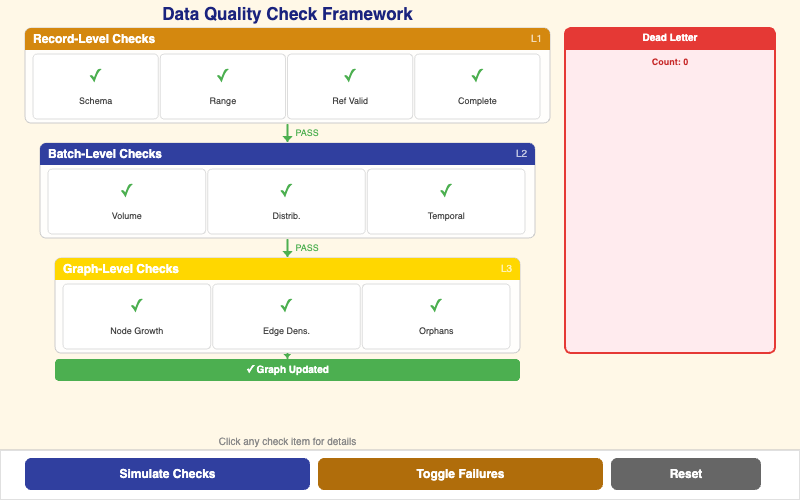Click the Graph Updated status bar

[x=287, y=370]
